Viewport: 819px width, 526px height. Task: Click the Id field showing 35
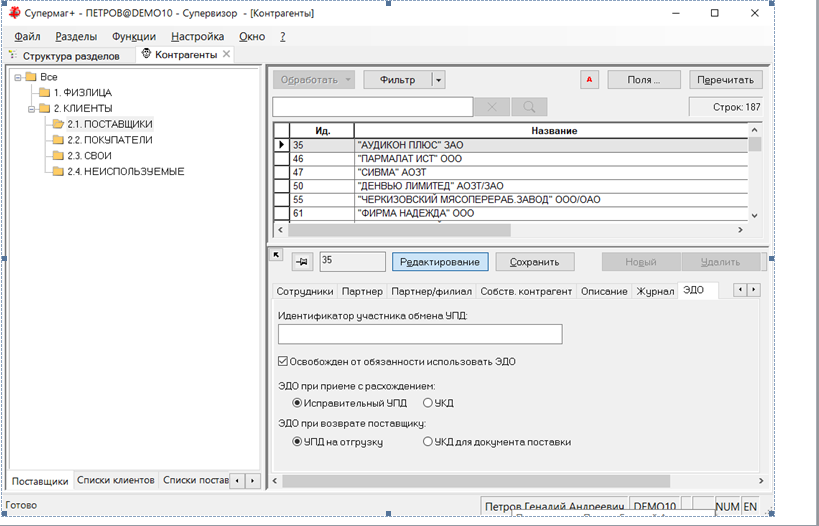pyautogui.click(x=353, y=261)
